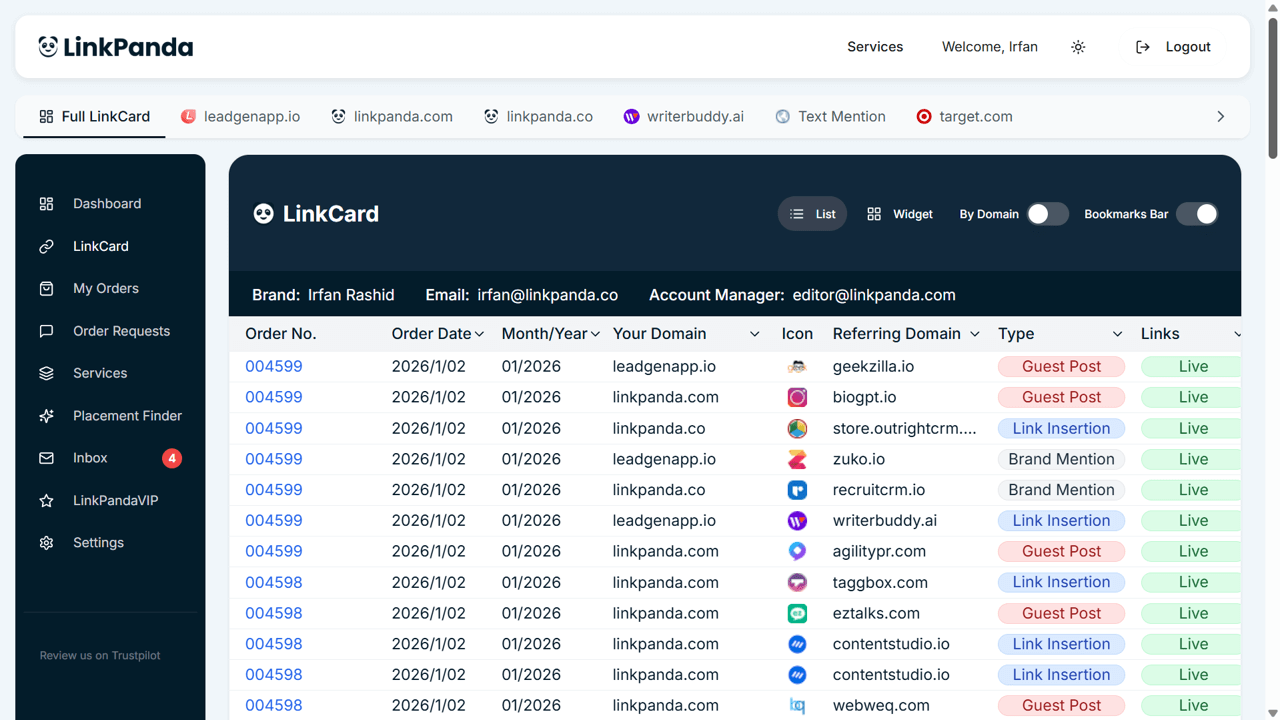Image resolution: width=1280 pixels, height=720 pixels.
Task: Toggle the By Domain switch
Action: (x=1047, y=213)
